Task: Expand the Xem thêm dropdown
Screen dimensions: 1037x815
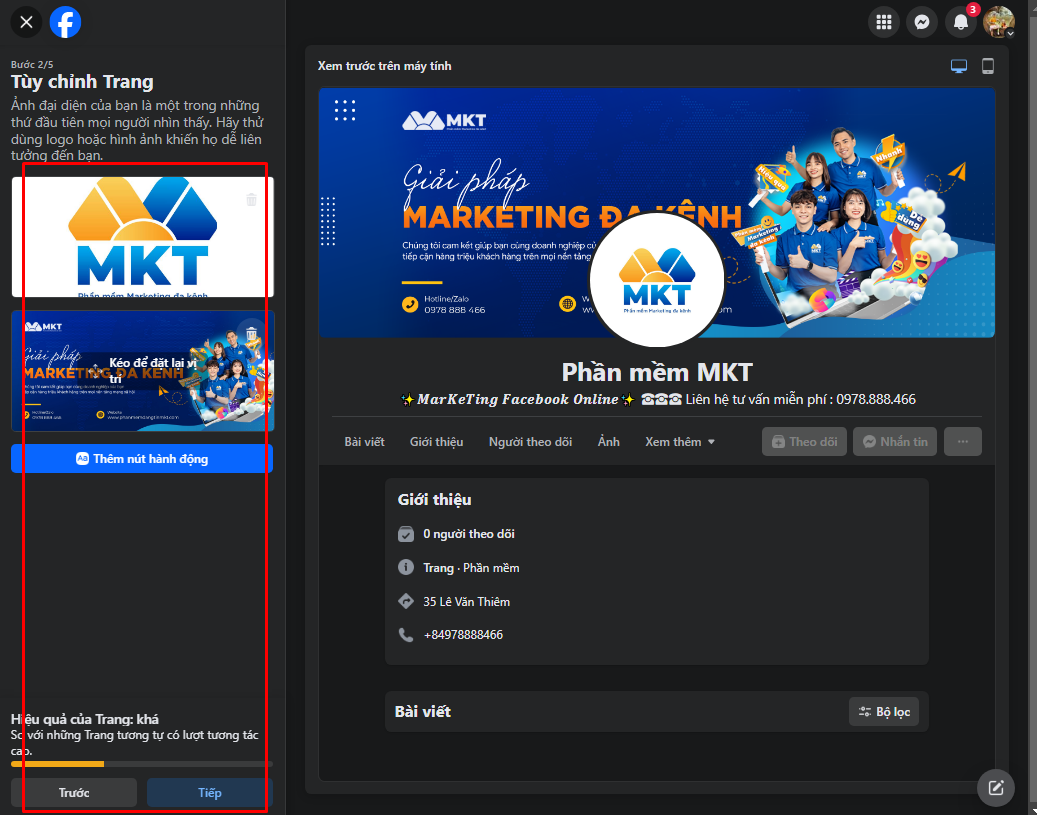Action: click(680, 442)
